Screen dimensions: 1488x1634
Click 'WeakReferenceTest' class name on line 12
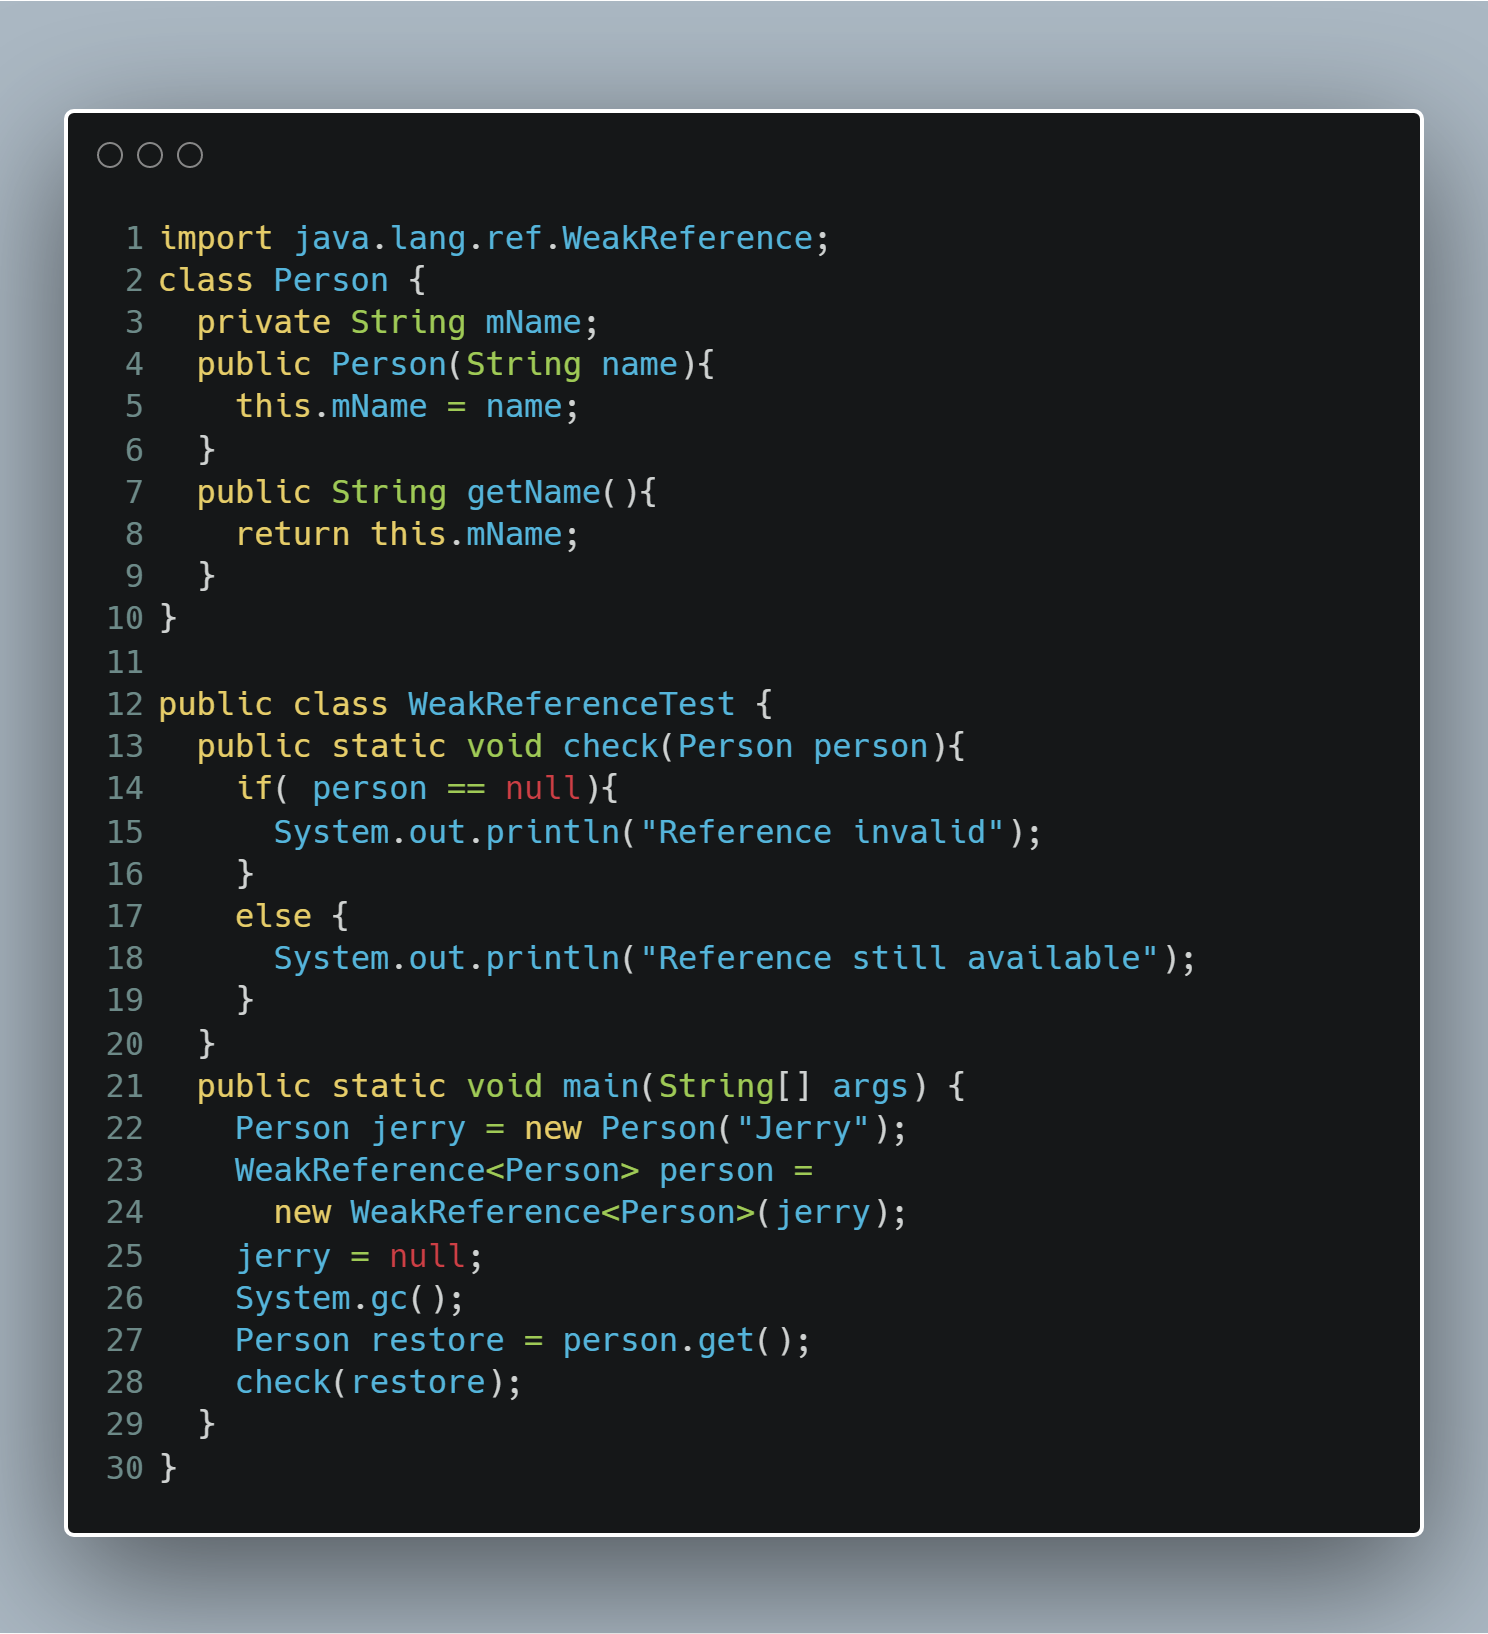tap(571, 704)
